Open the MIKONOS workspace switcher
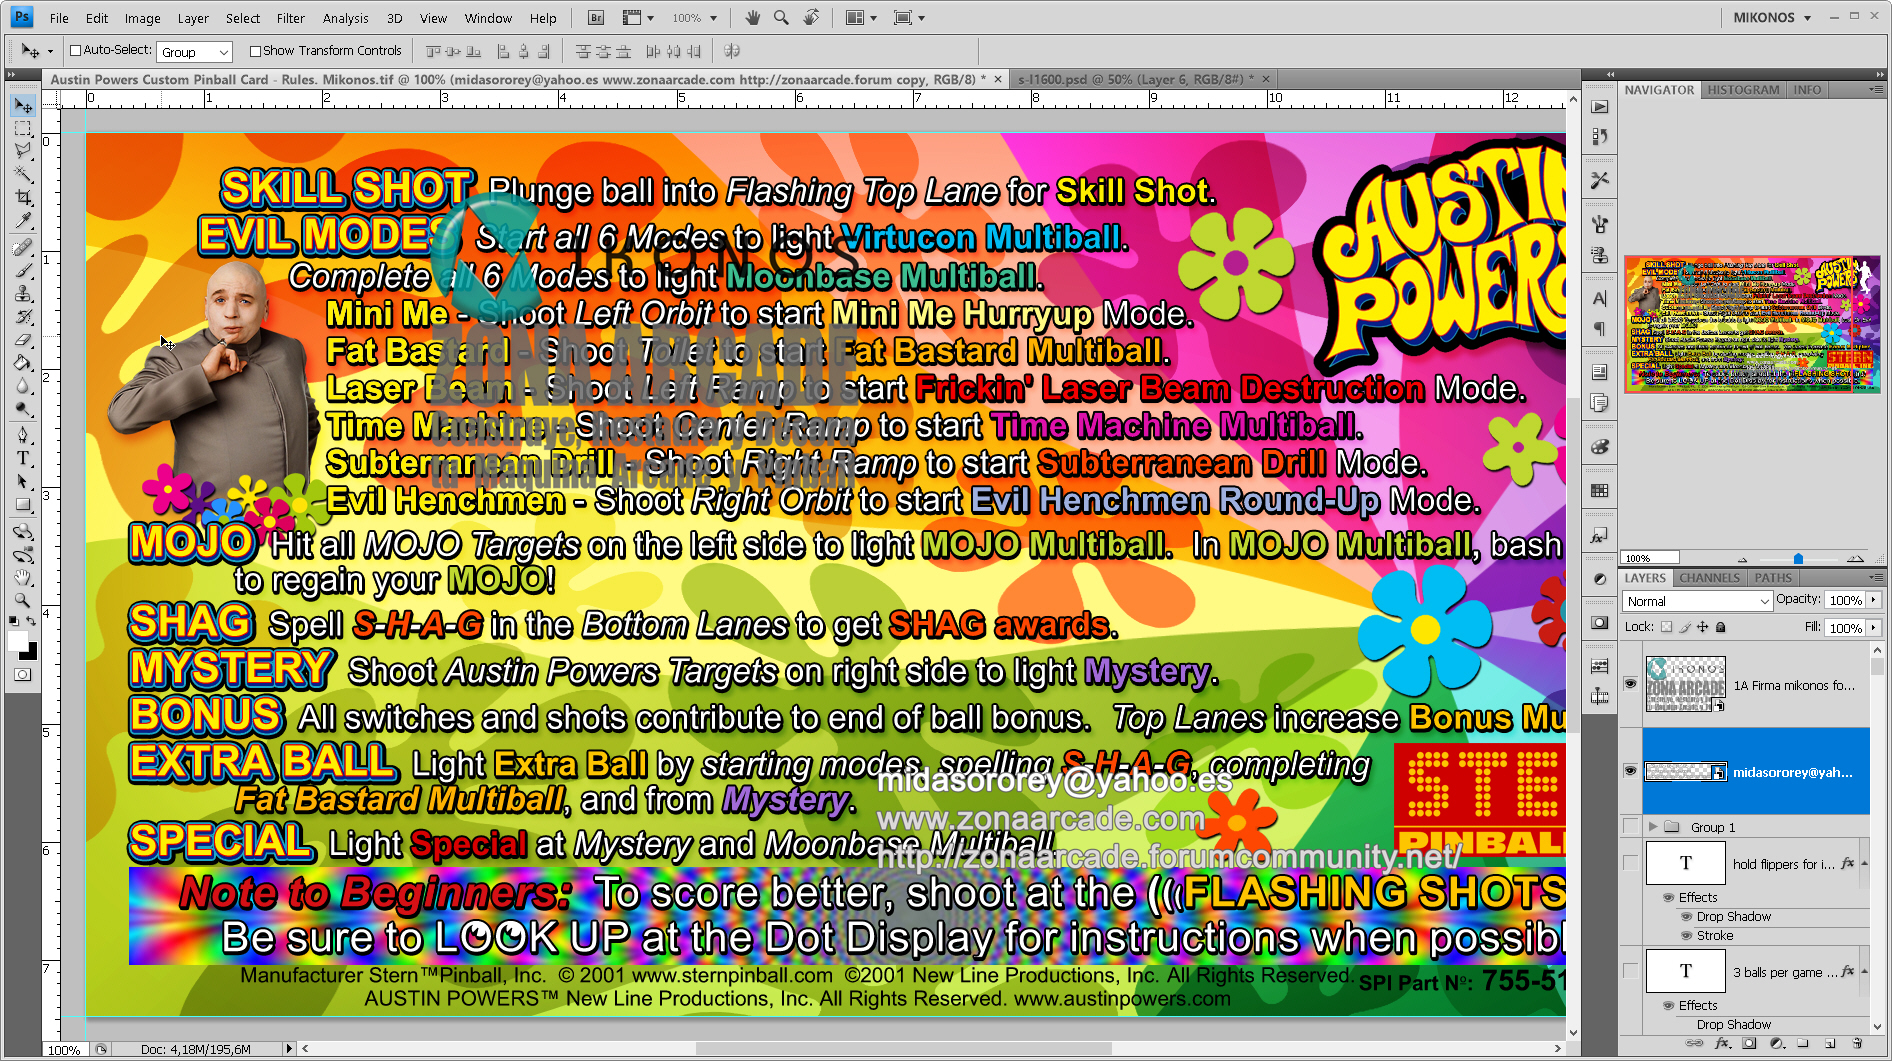Image resolution: width=1892 pixels, height=1061 pixels. click(x=1772, y=18)
